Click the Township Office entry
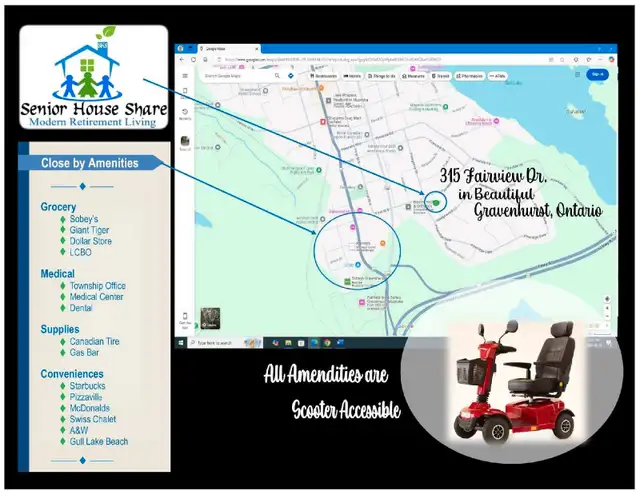The image size is (640, 494). point(98,286)
